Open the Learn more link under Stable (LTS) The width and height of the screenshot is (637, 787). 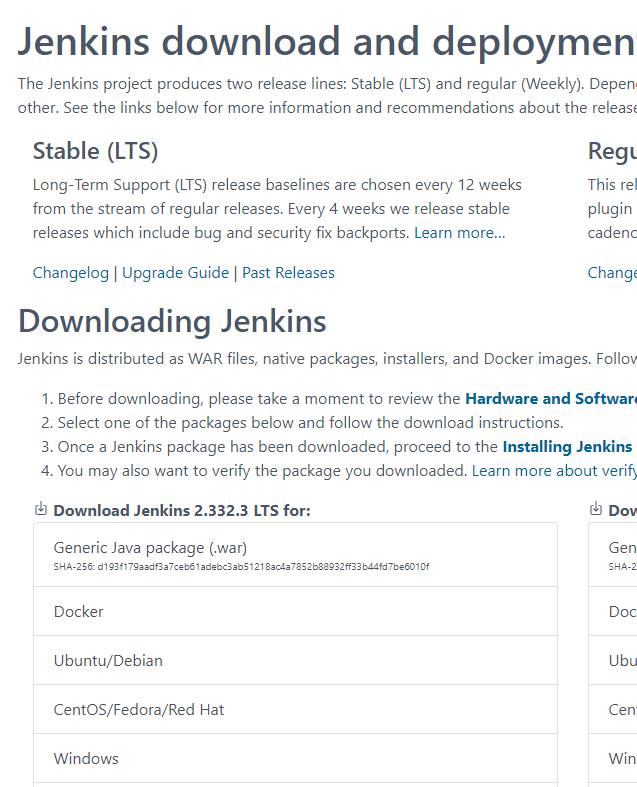click(x=460, y=233)
